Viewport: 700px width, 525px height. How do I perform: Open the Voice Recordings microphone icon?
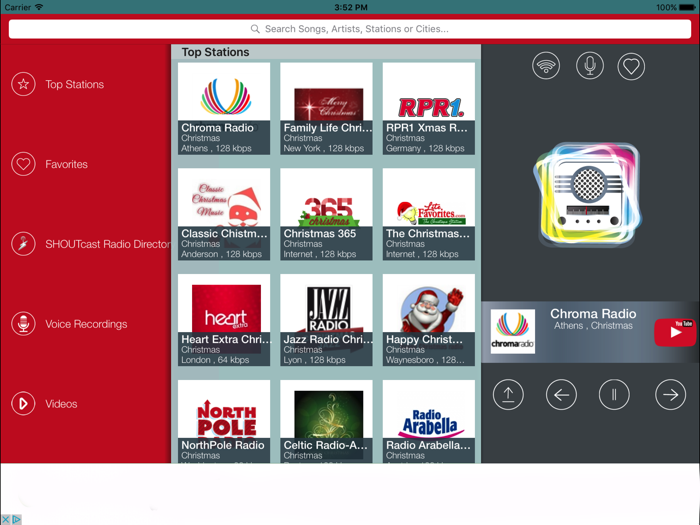(x=23, y=324)
